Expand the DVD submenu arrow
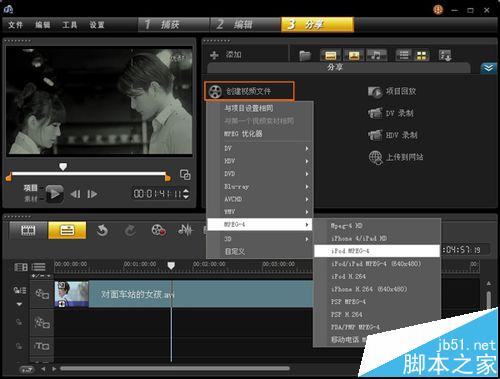The height and width of the screenshot is (379, 500). point(307,174)
